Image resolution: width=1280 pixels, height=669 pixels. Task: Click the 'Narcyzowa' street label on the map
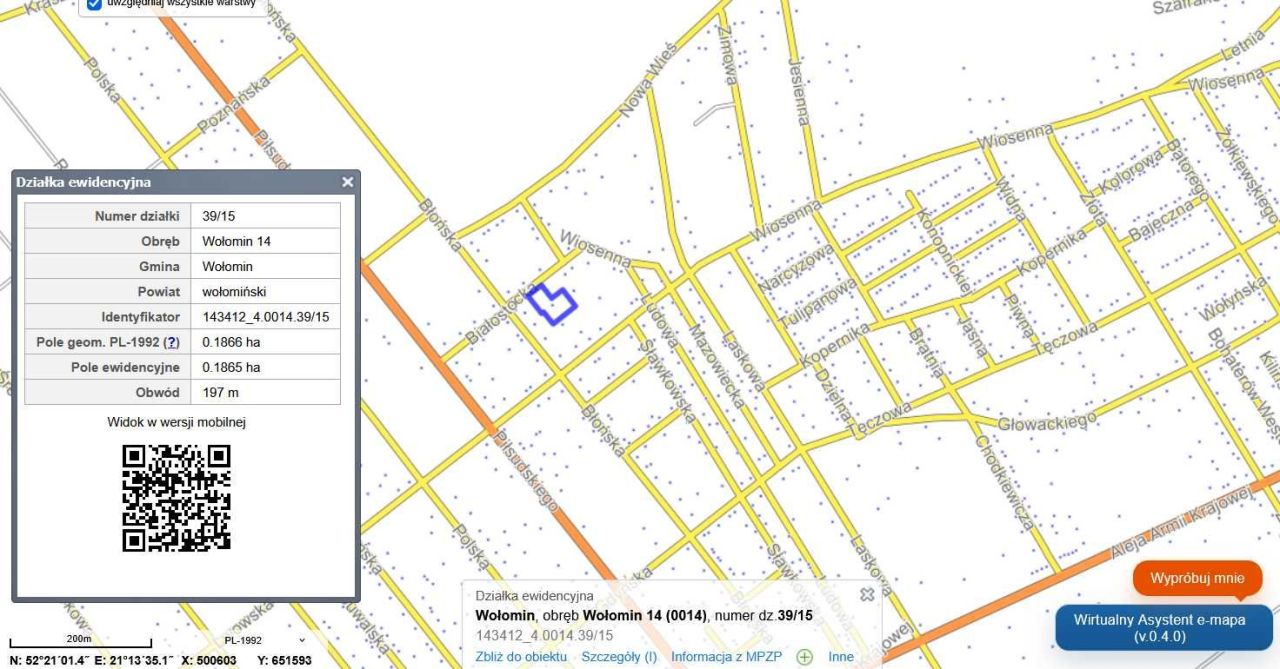796,270
